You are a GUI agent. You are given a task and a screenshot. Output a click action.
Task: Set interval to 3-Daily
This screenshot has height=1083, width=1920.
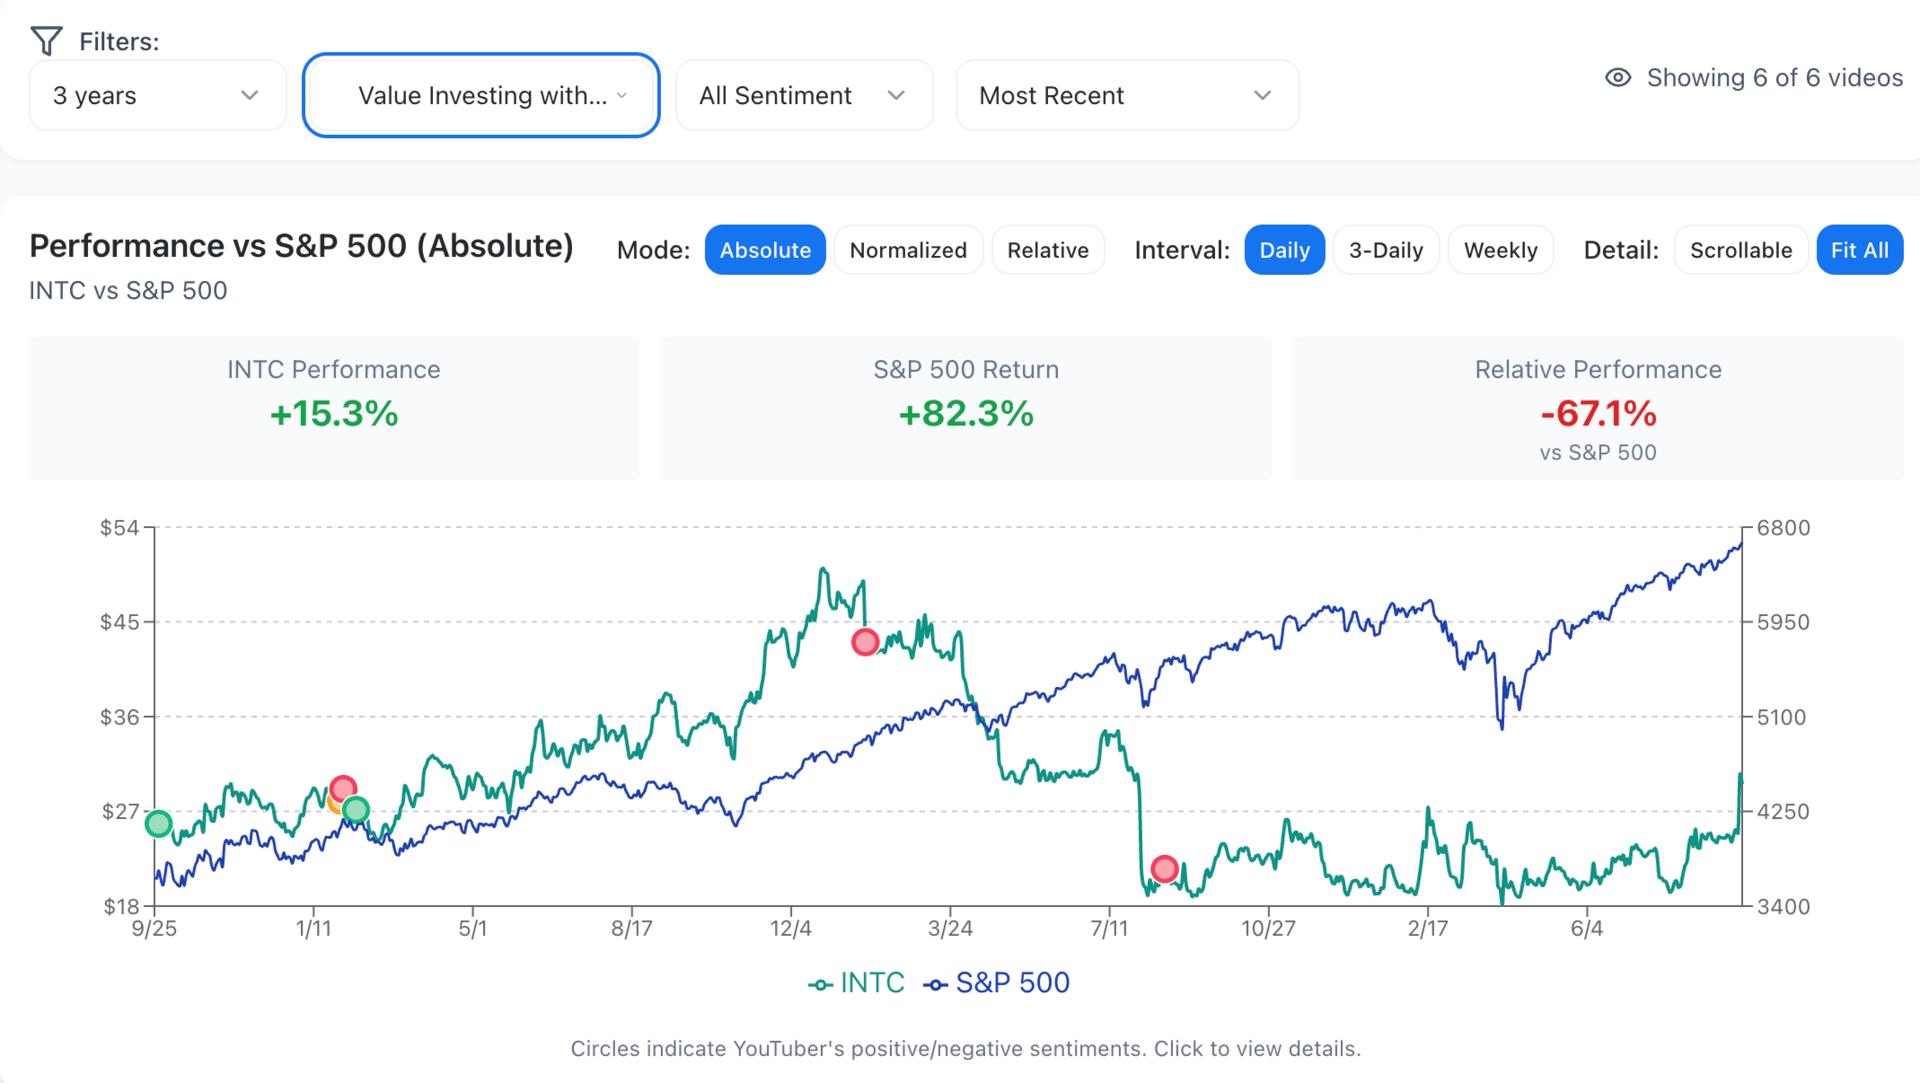click(x=1385, y=250)
